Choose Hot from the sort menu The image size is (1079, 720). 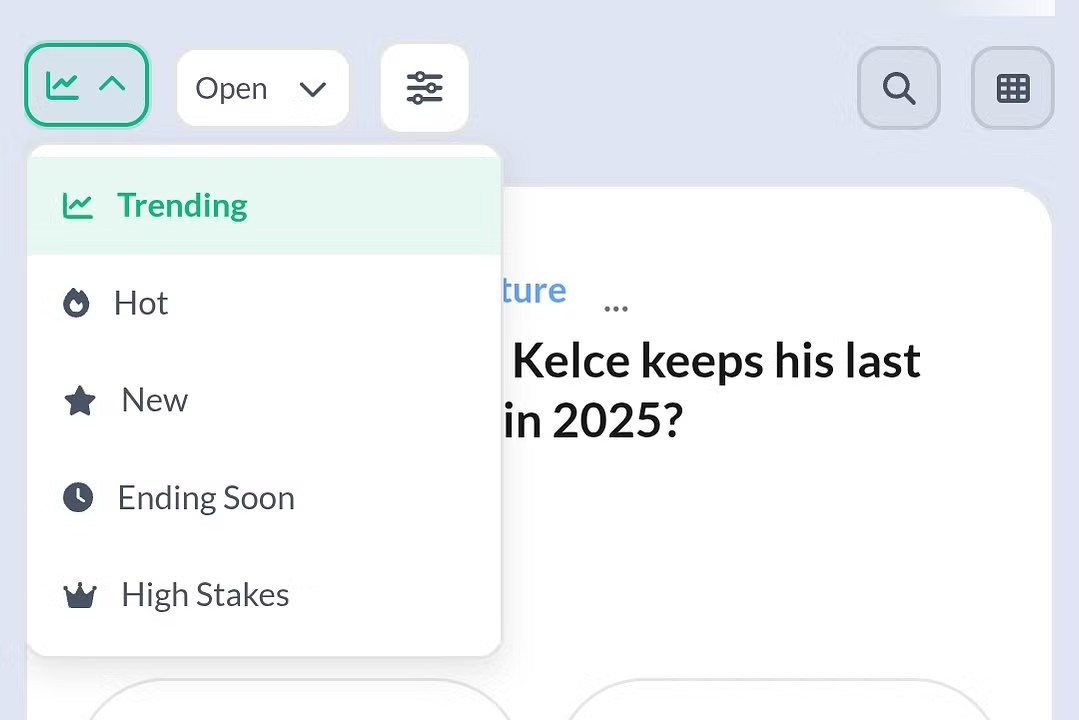pyautogui.click(x=141, y=303)
